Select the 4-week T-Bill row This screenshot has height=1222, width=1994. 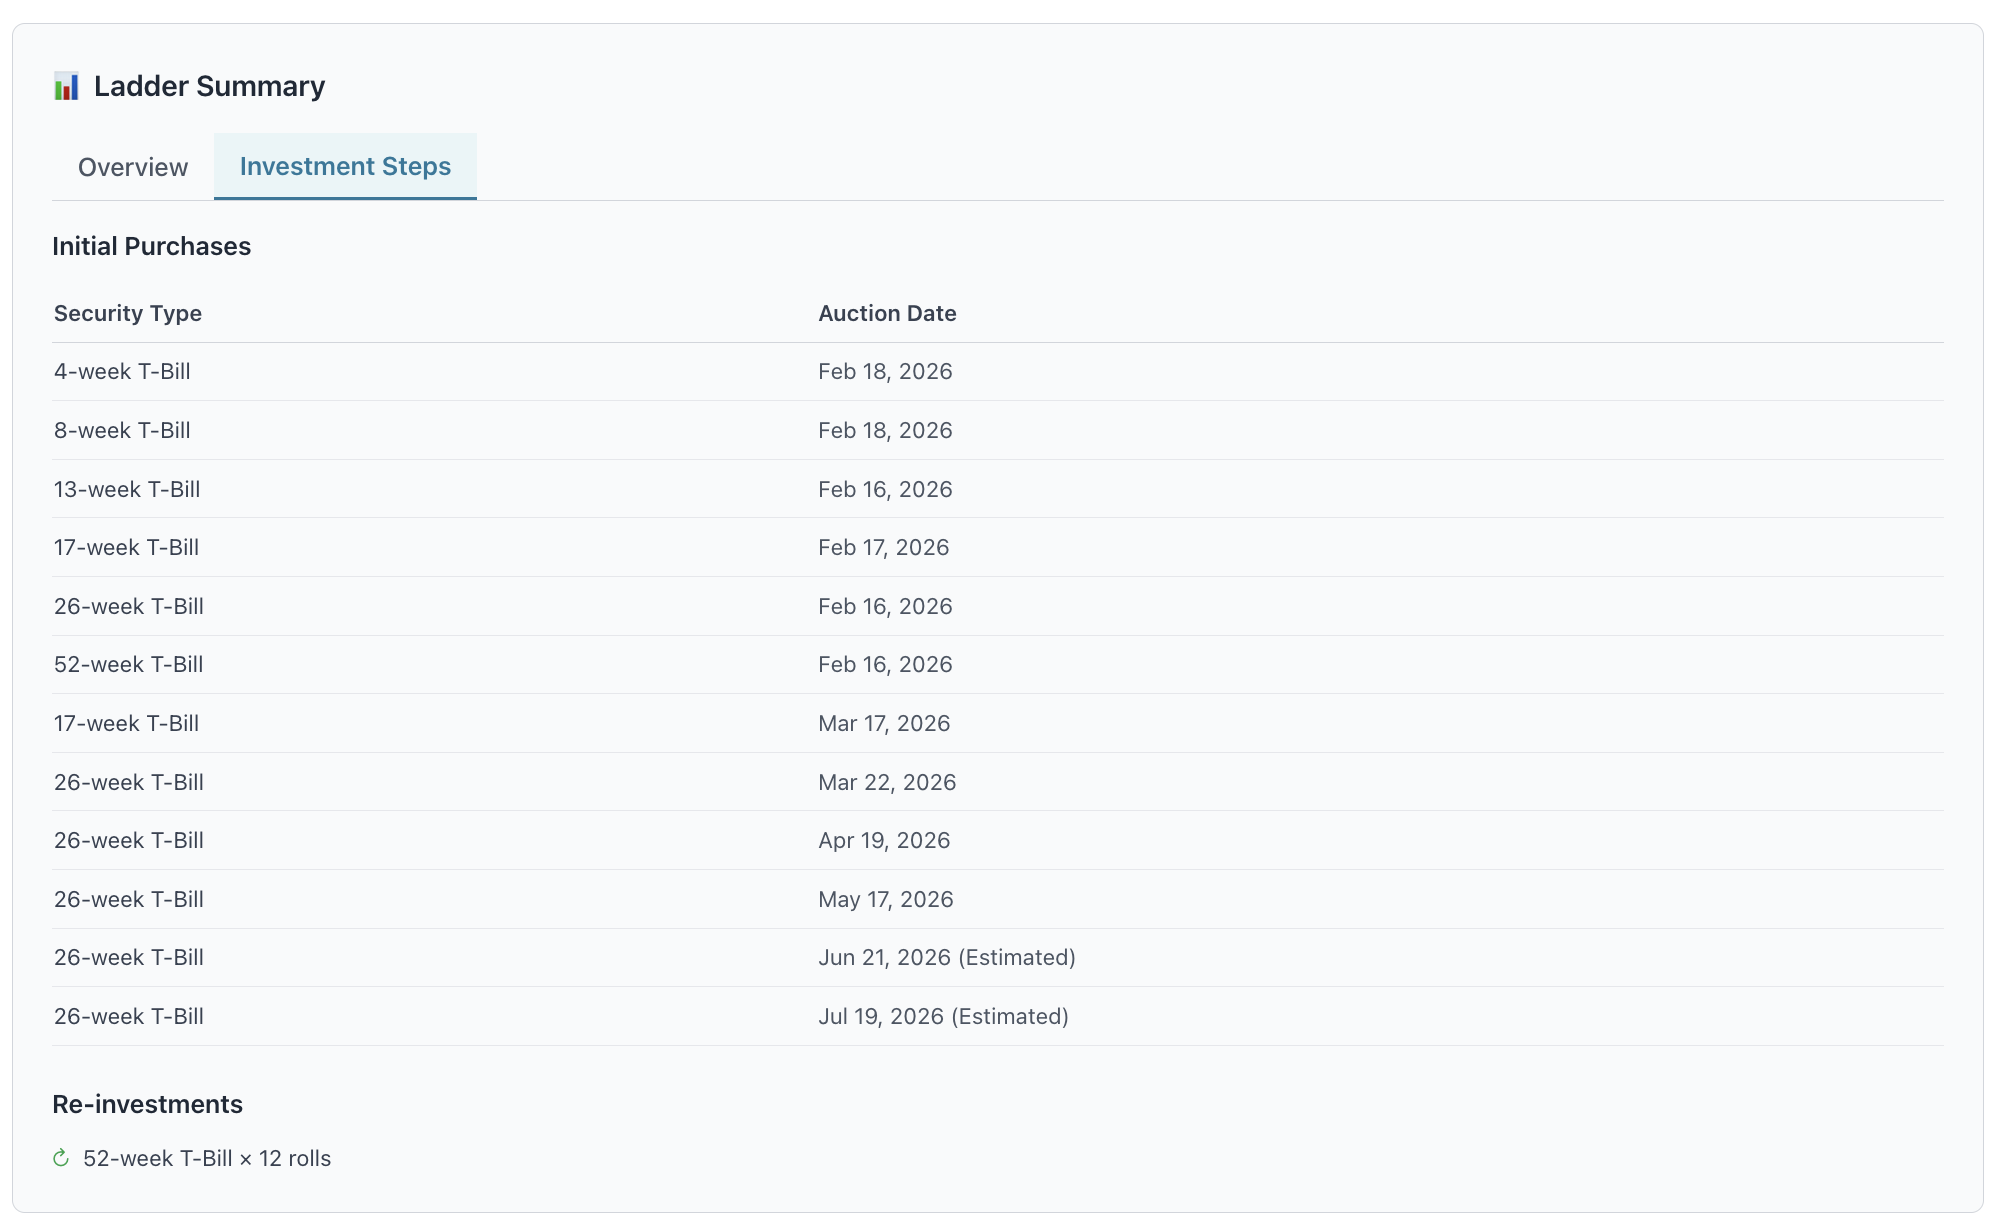(120, 371)
